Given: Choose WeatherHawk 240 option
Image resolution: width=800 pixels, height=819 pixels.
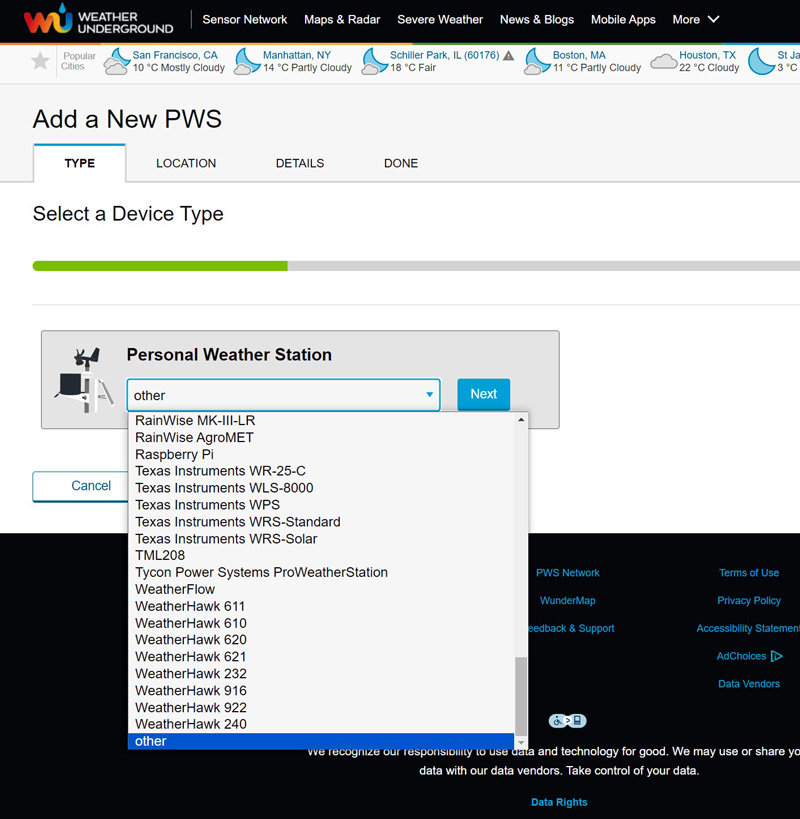Looking at the screenshot, I should (321, 724).
